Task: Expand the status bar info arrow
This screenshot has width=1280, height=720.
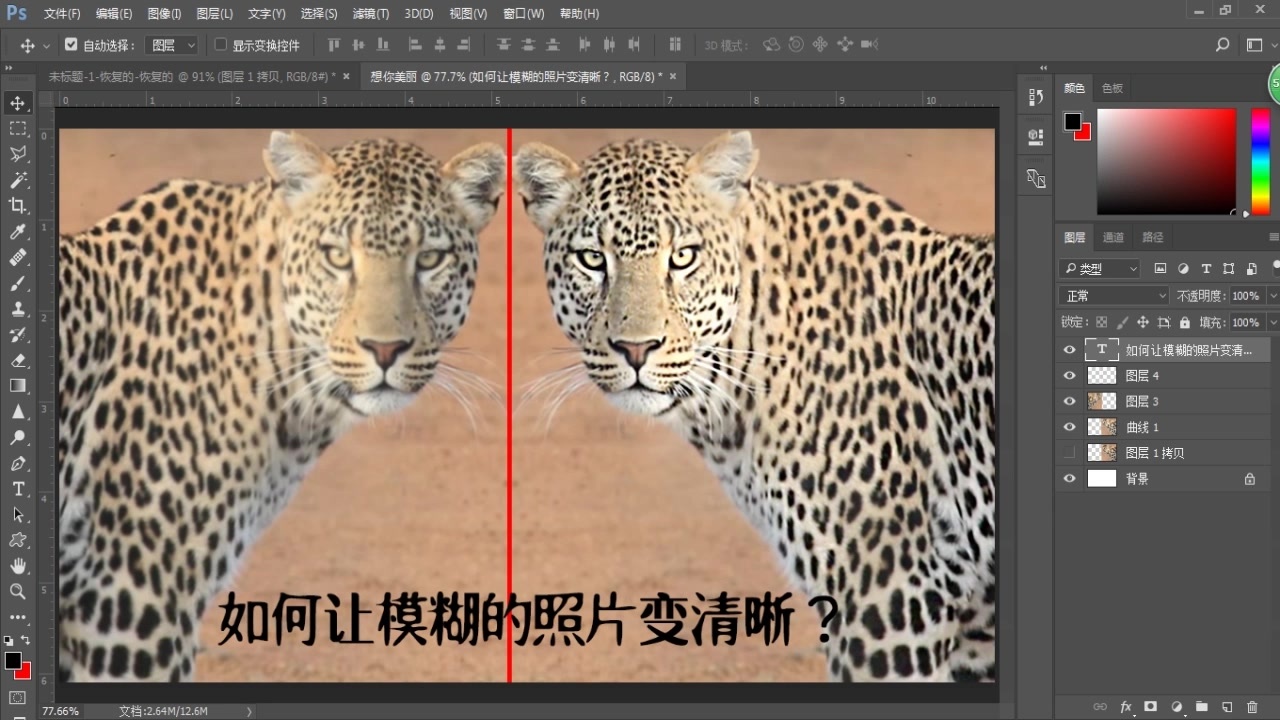Action: point(249,711)
